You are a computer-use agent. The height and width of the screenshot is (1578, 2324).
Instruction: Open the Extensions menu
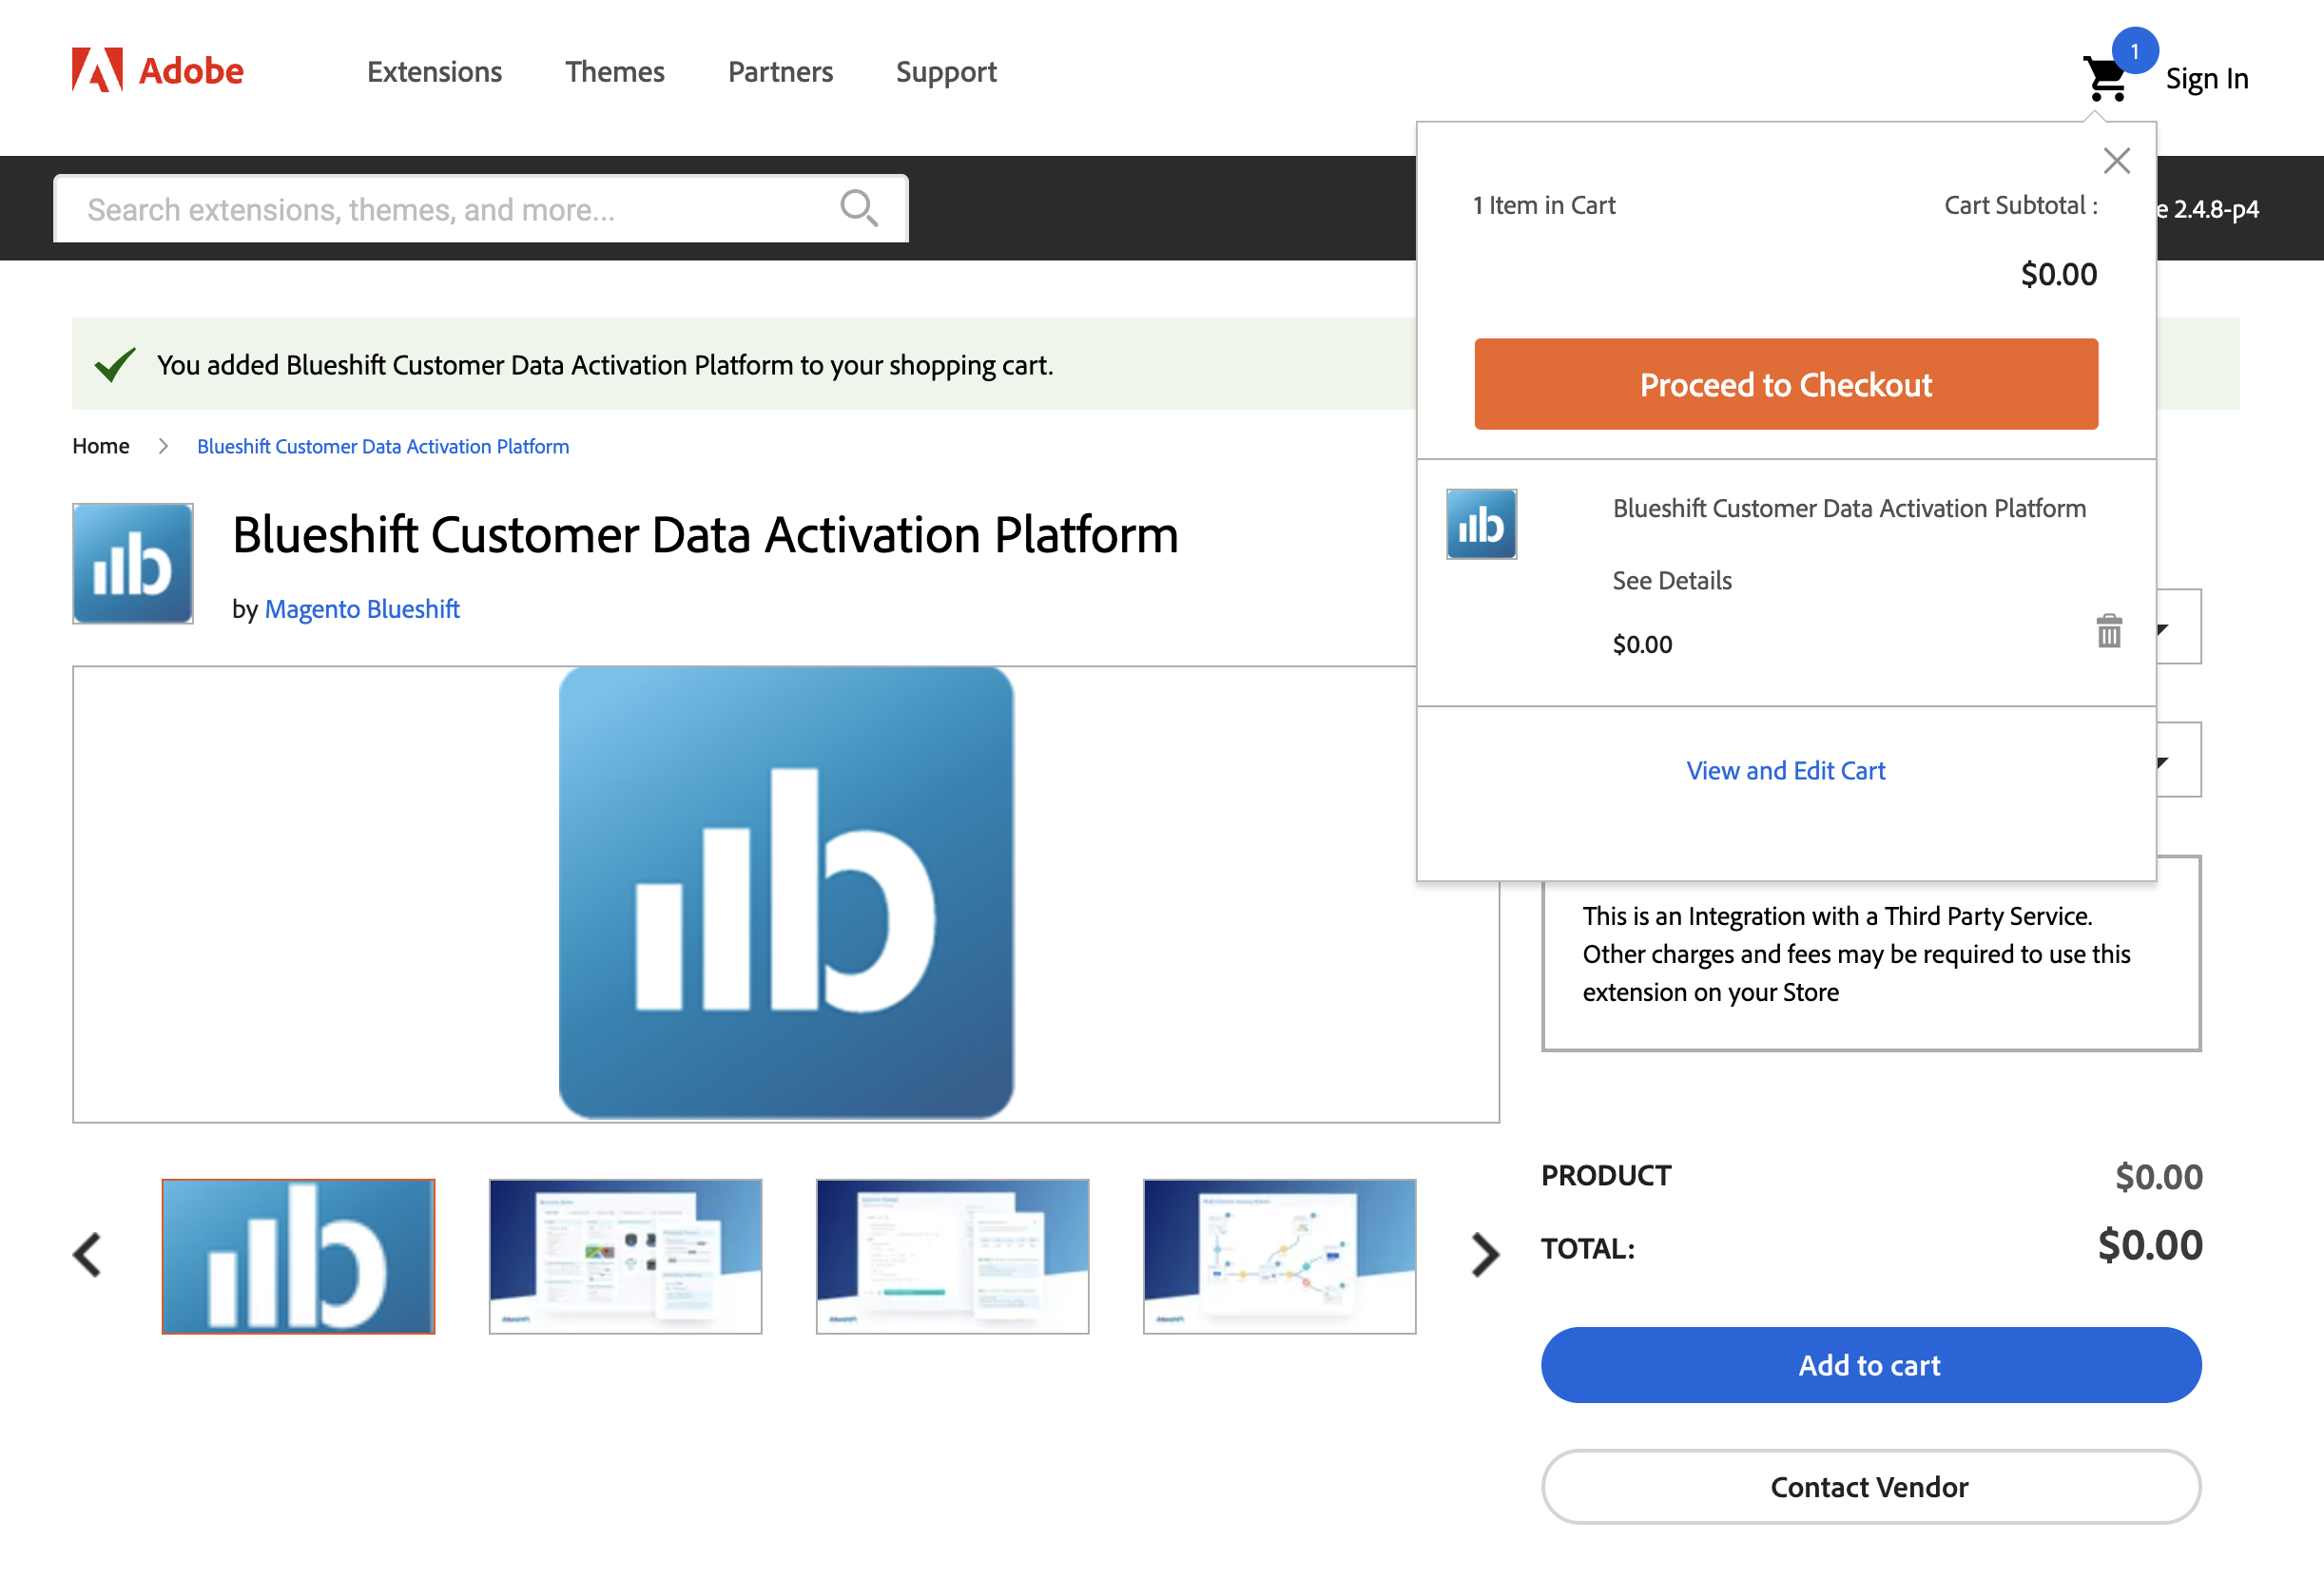coord(434,72)
